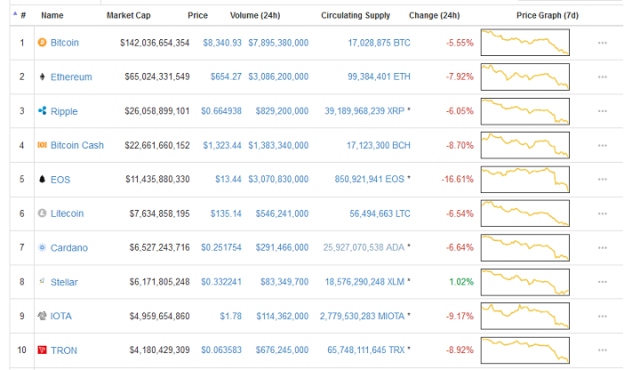Screen dimensions: 640x370
Task: Open TRON 7-day price graph
Action: click(x=525, y=350)
